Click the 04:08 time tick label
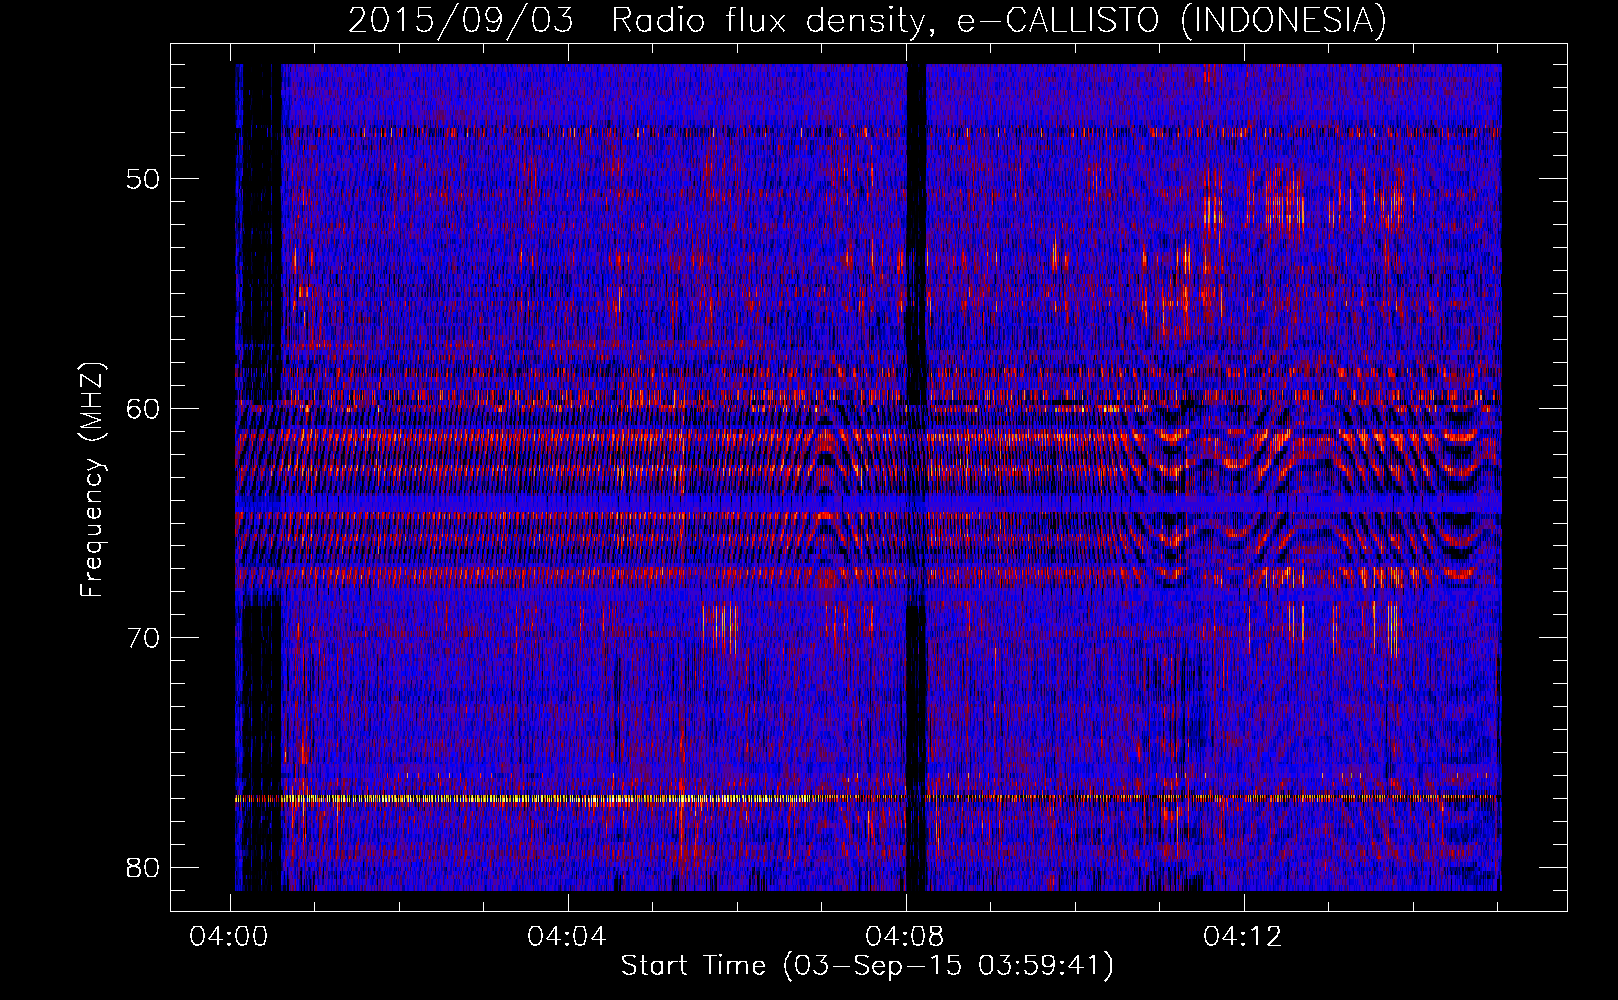This screenshot has width=1618, height=1000. 906,937
